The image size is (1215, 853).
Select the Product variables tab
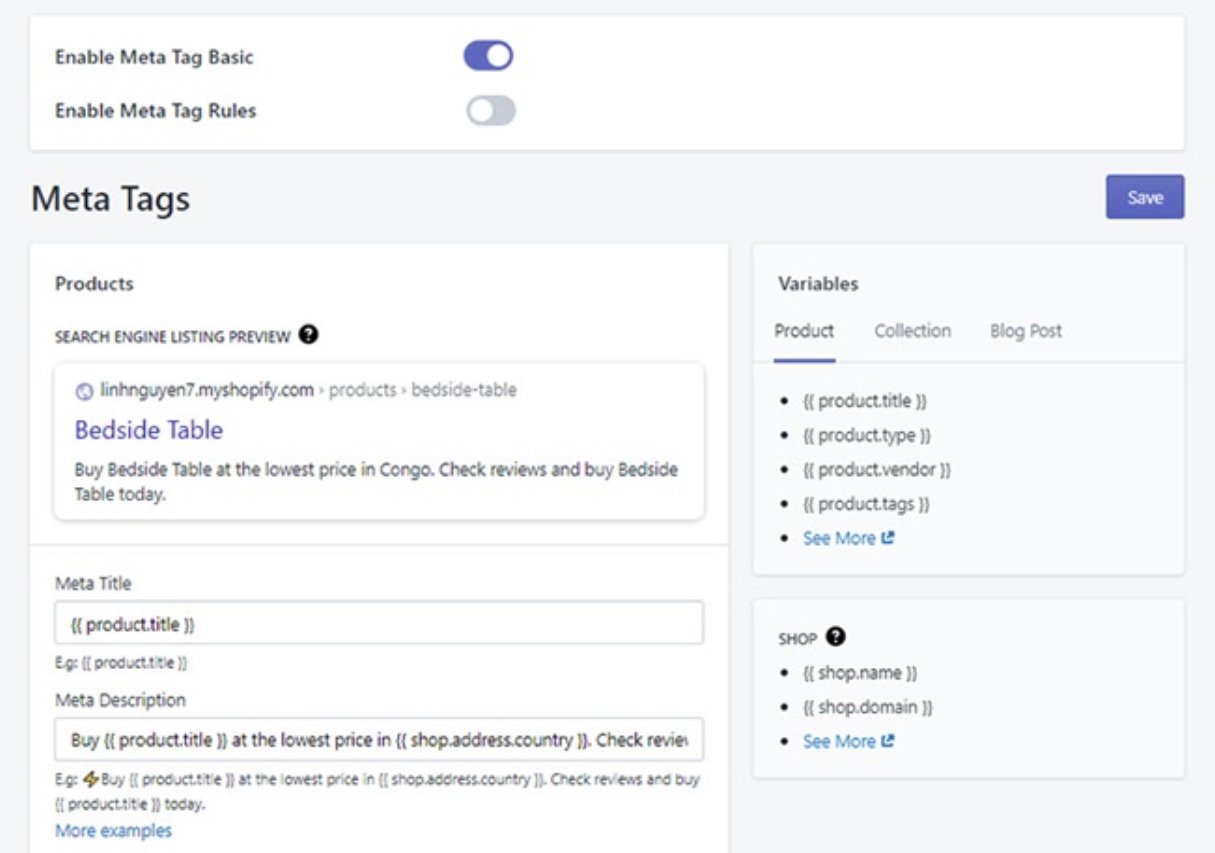(x=805, y=332)
